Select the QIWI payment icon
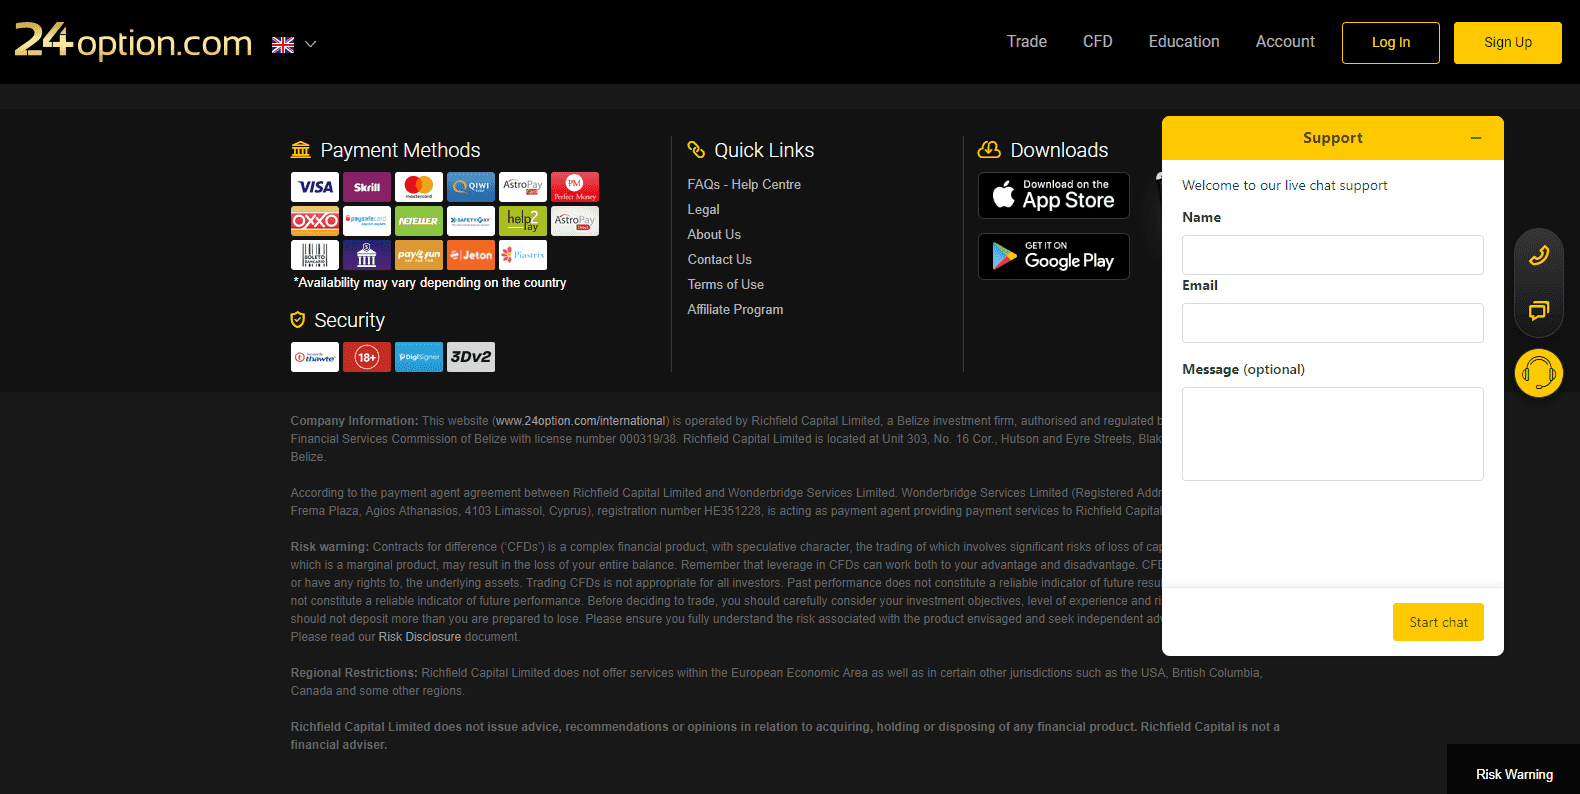Screen dimensions: 1580x794 (471, 187)
